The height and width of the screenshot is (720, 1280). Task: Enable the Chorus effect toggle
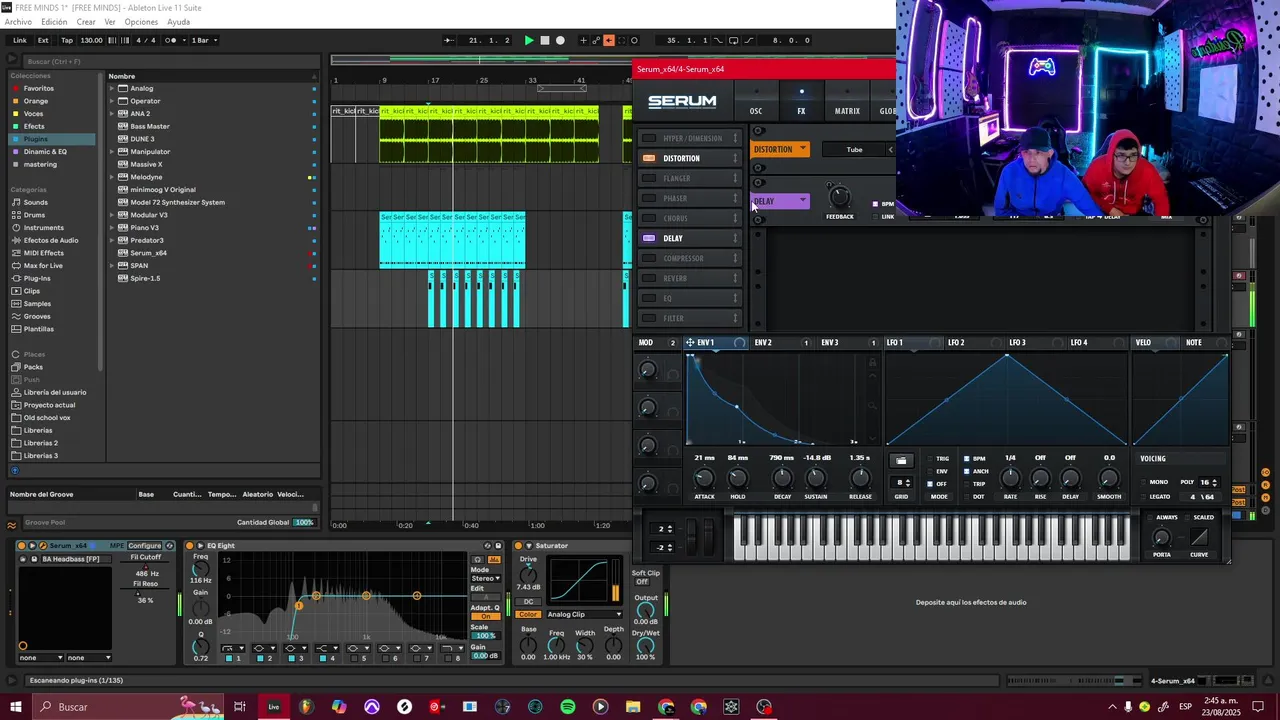tap(649, 218)
